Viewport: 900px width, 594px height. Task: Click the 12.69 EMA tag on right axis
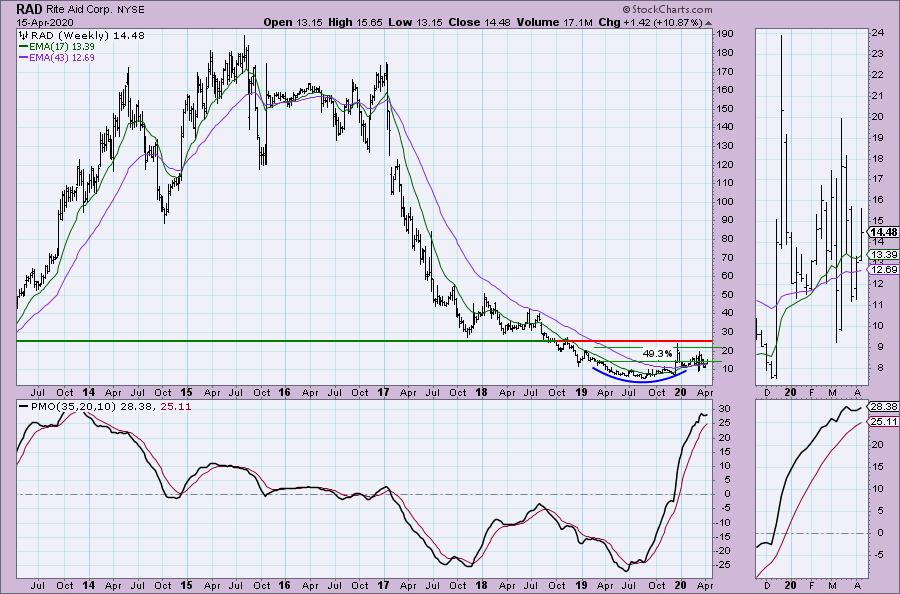883,269
